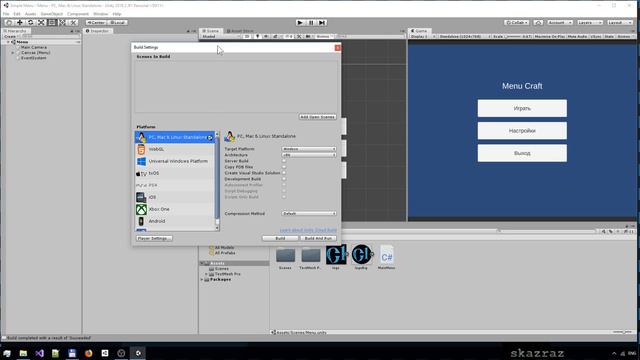Click the Step forward button

point(322,23)
